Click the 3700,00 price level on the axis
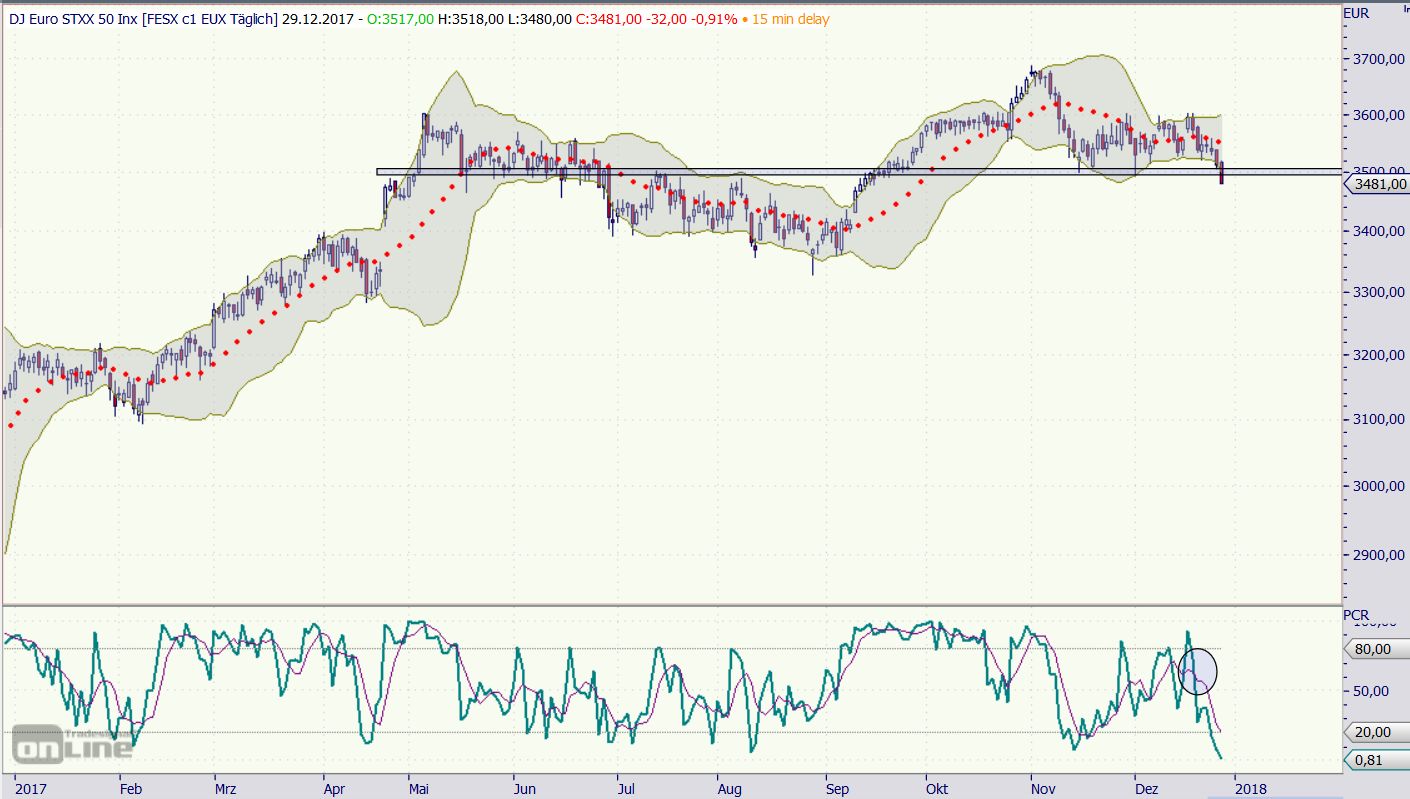This screenshot has height=799, width=1410. [1377, 60]
